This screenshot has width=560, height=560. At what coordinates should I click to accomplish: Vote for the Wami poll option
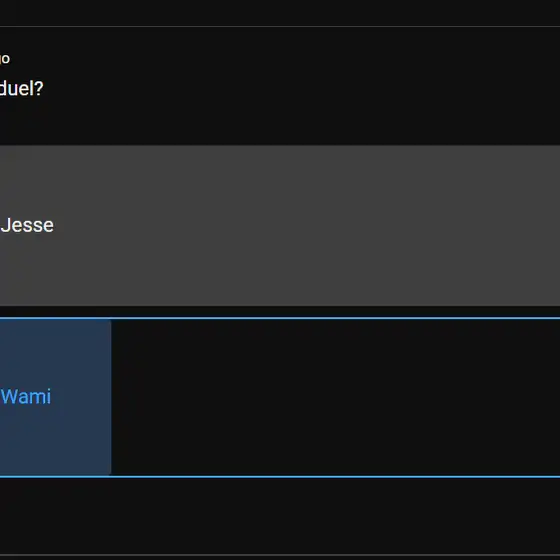280,397
